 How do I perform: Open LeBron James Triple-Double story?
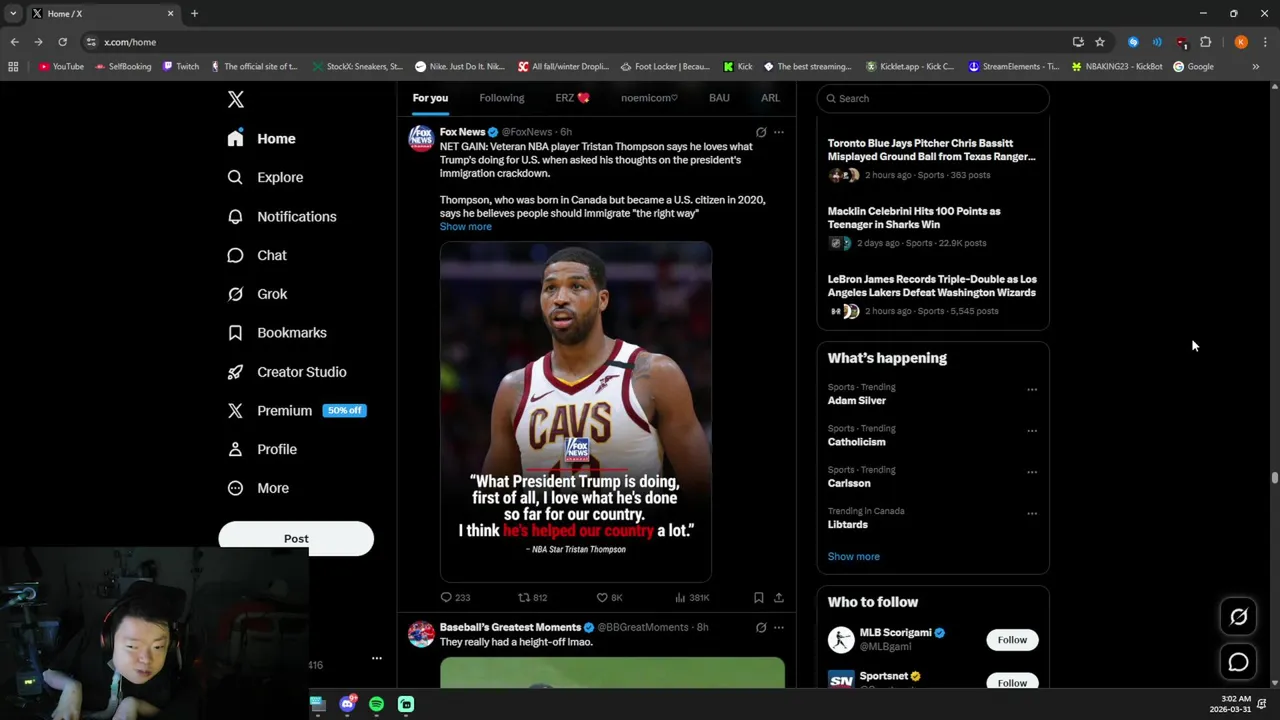click(x=933, y=295)
